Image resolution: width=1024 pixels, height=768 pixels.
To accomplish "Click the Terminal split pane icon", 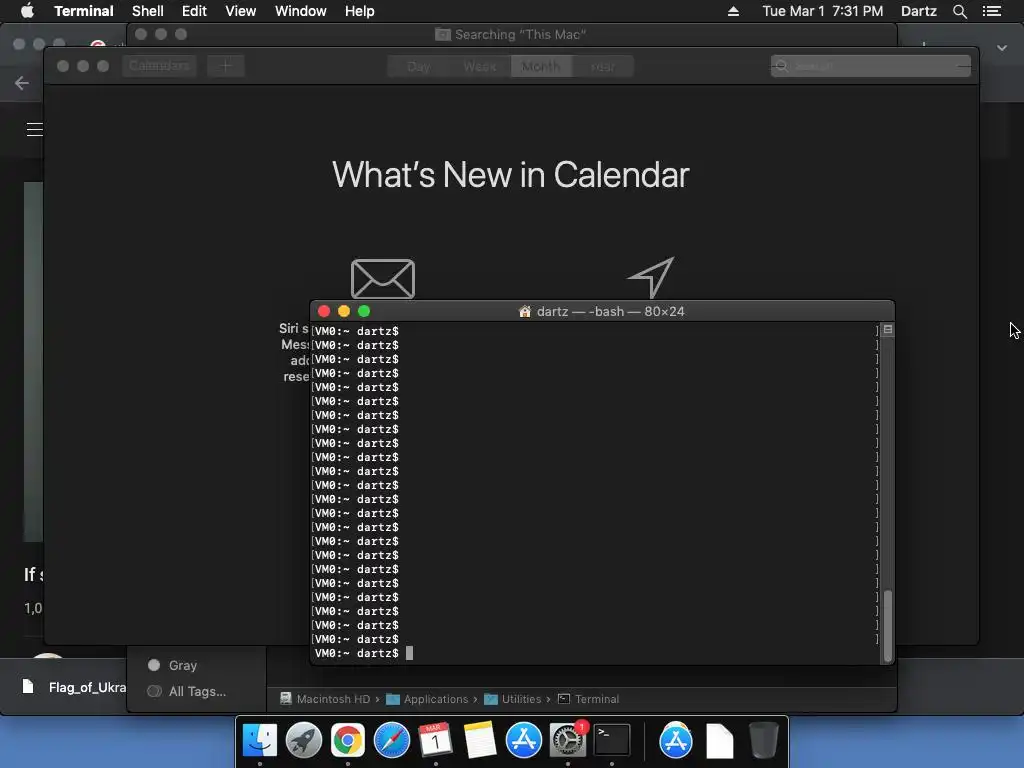I will pyautogui.click(x=888, y=329).
